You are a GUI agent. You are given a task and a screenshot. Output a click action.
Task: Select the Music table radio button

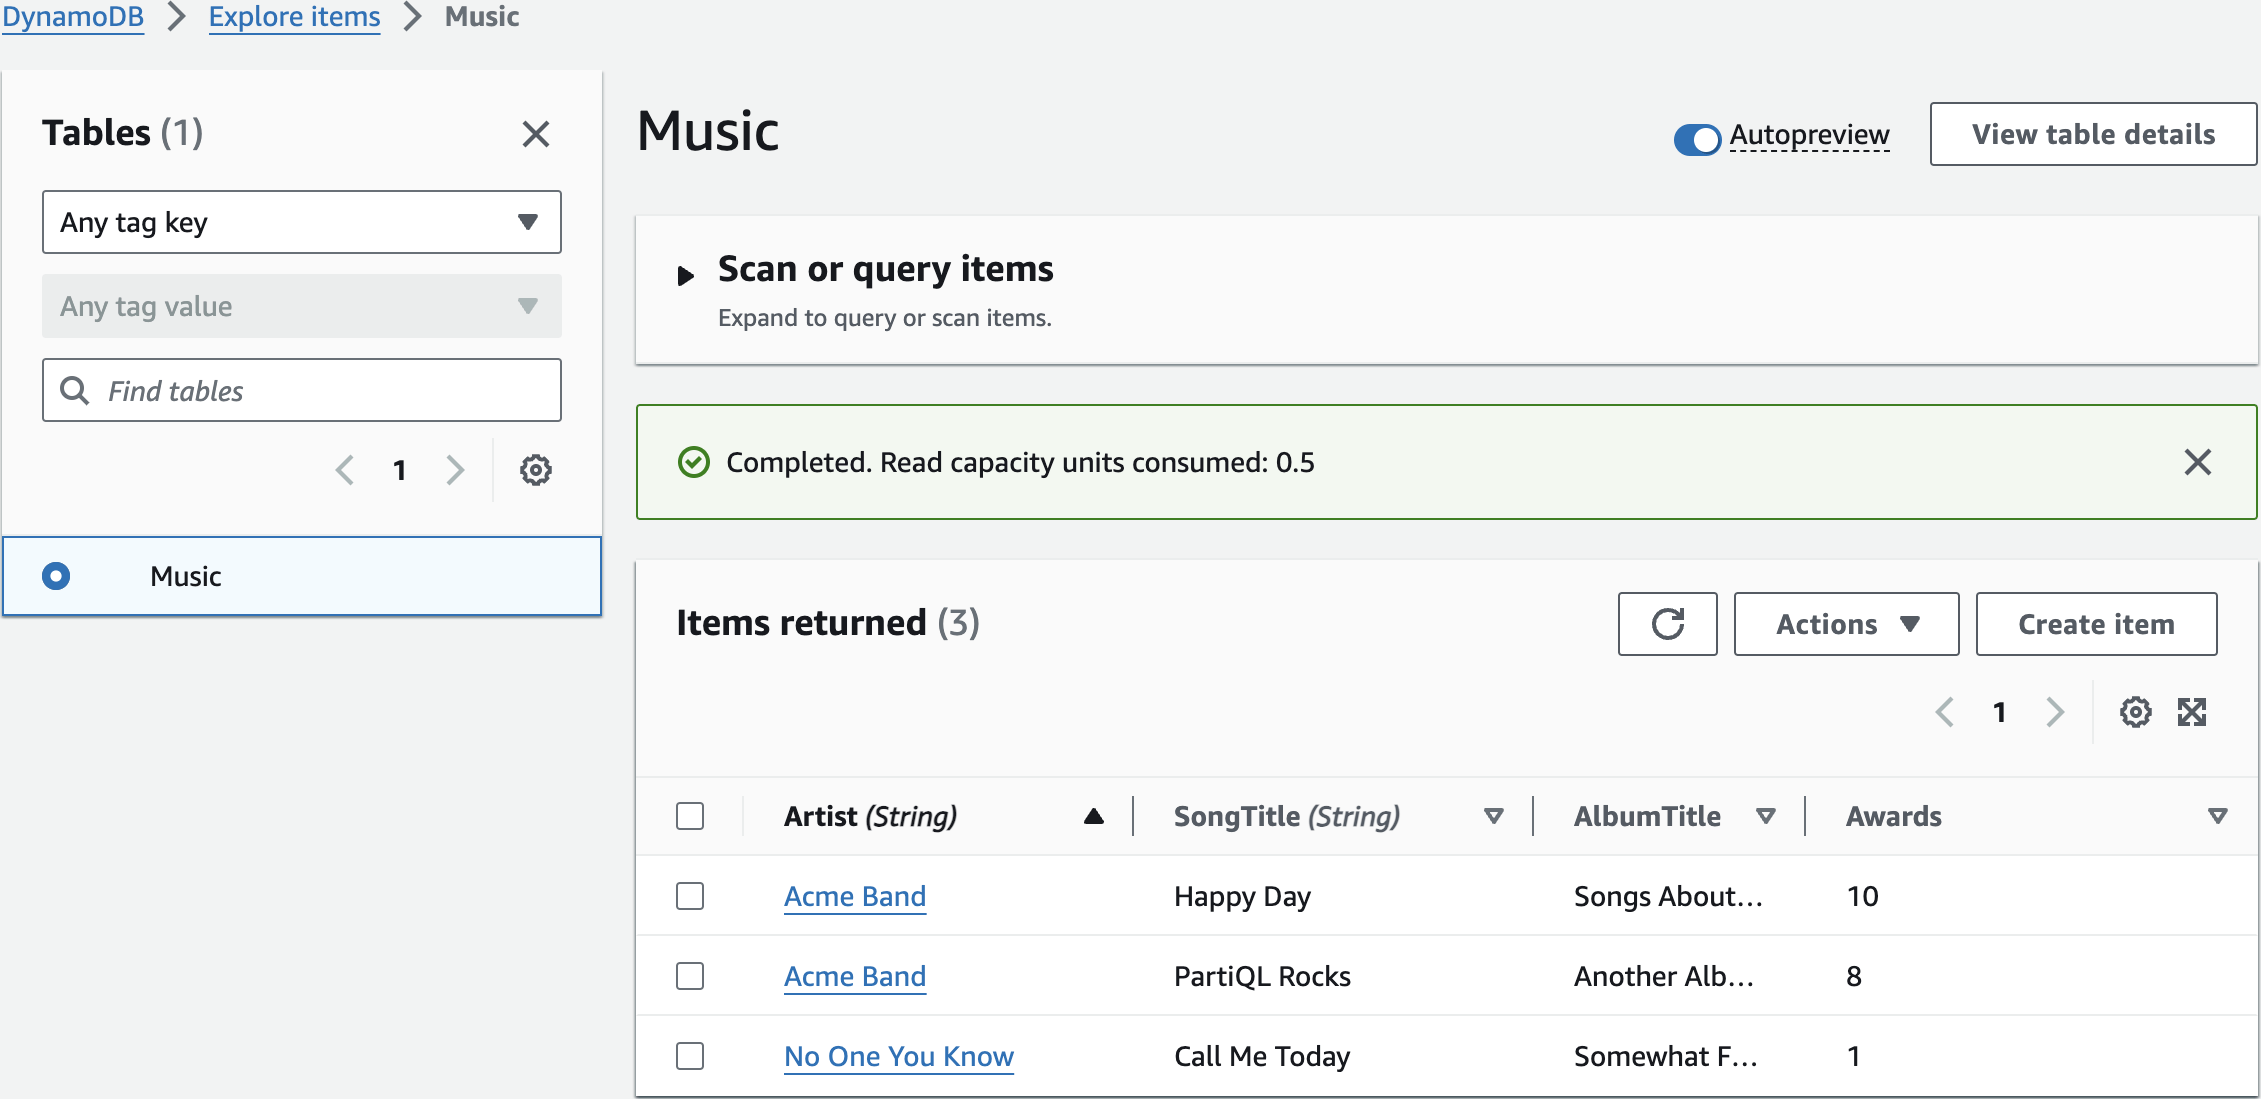point(56,576)
